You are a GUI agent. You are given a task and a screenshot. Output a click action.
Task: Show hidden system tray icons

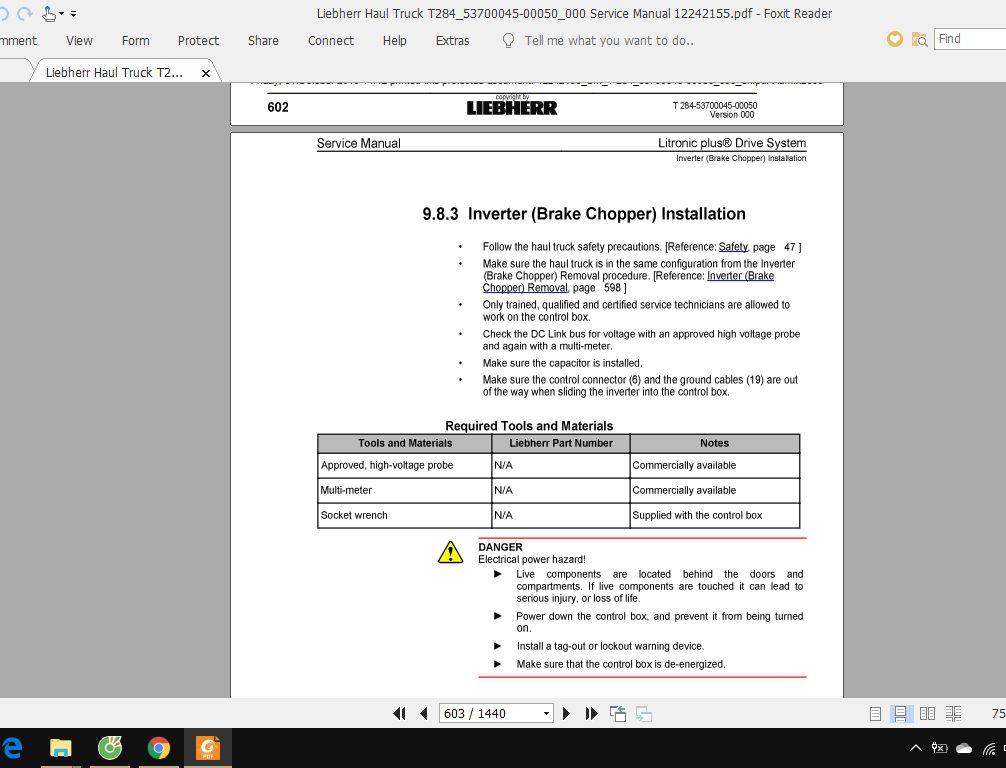click(916, 747)
